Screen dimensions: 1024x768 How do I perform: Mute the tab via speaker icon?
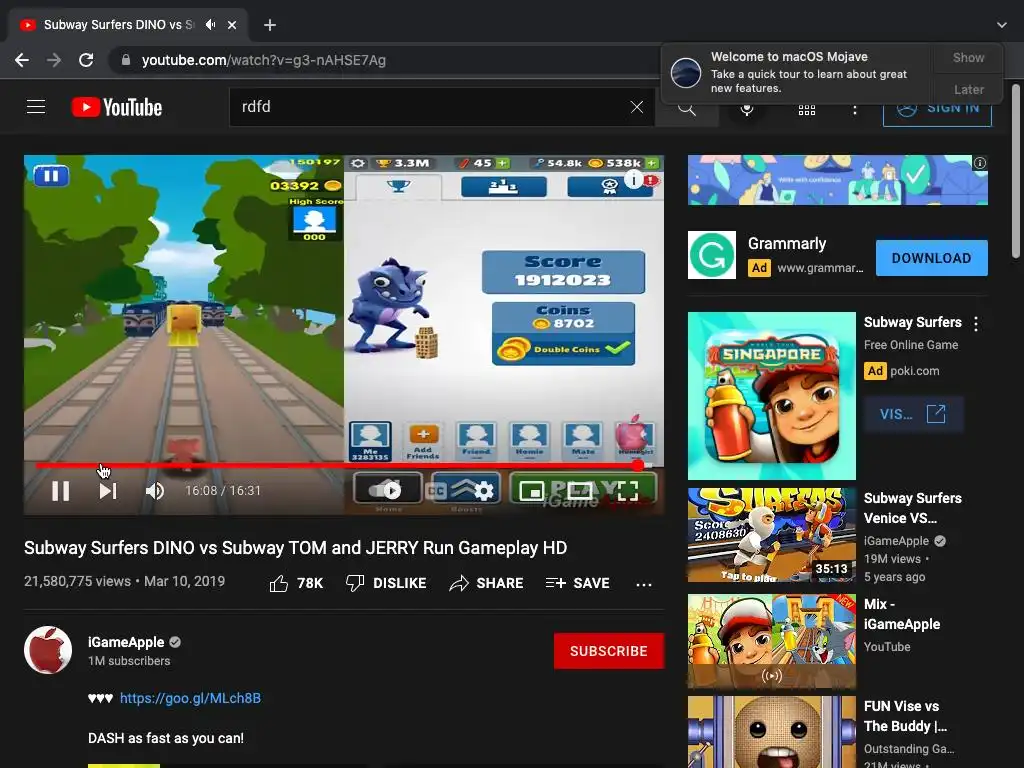pos(210,25)
